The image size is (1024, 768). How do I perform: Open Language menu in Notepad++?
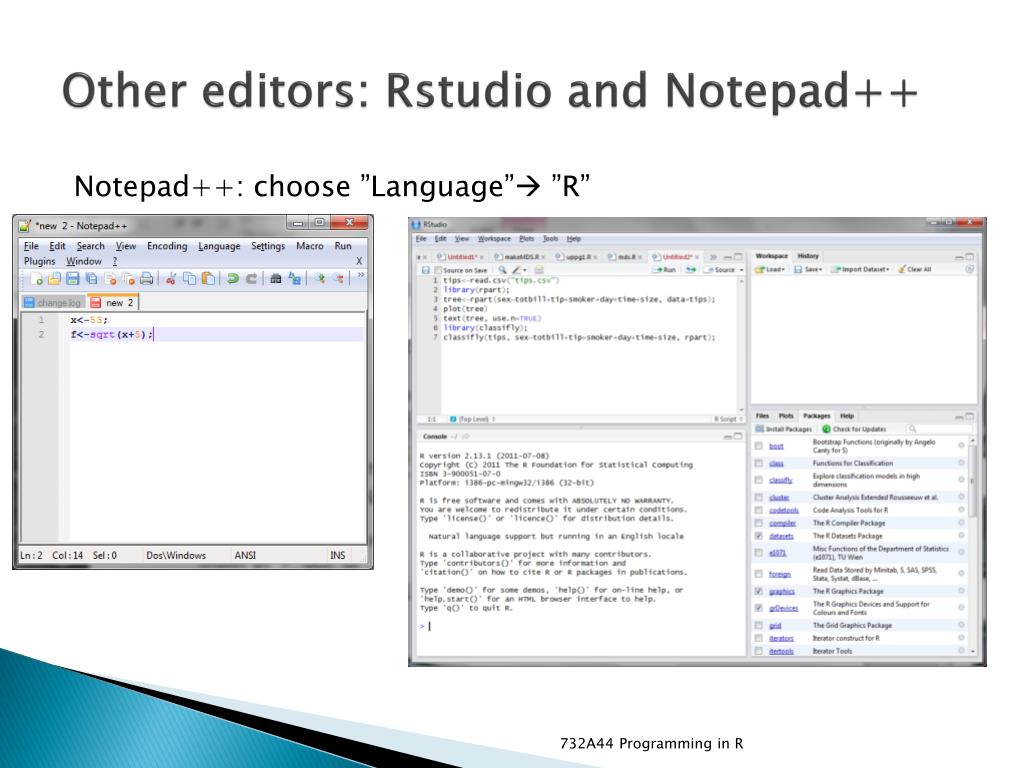[x=219, y=246]
